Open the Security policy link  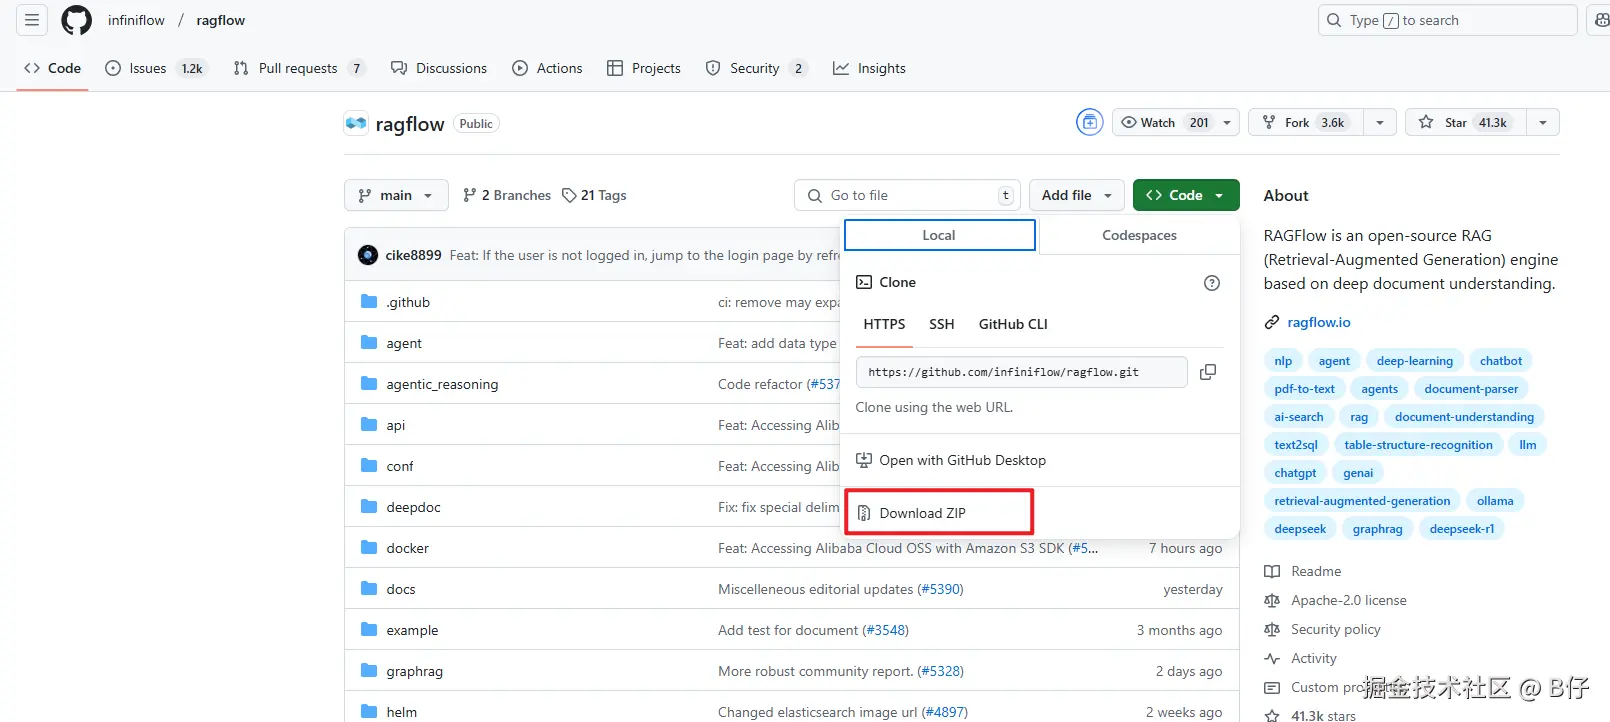(x=1335, y=629)
